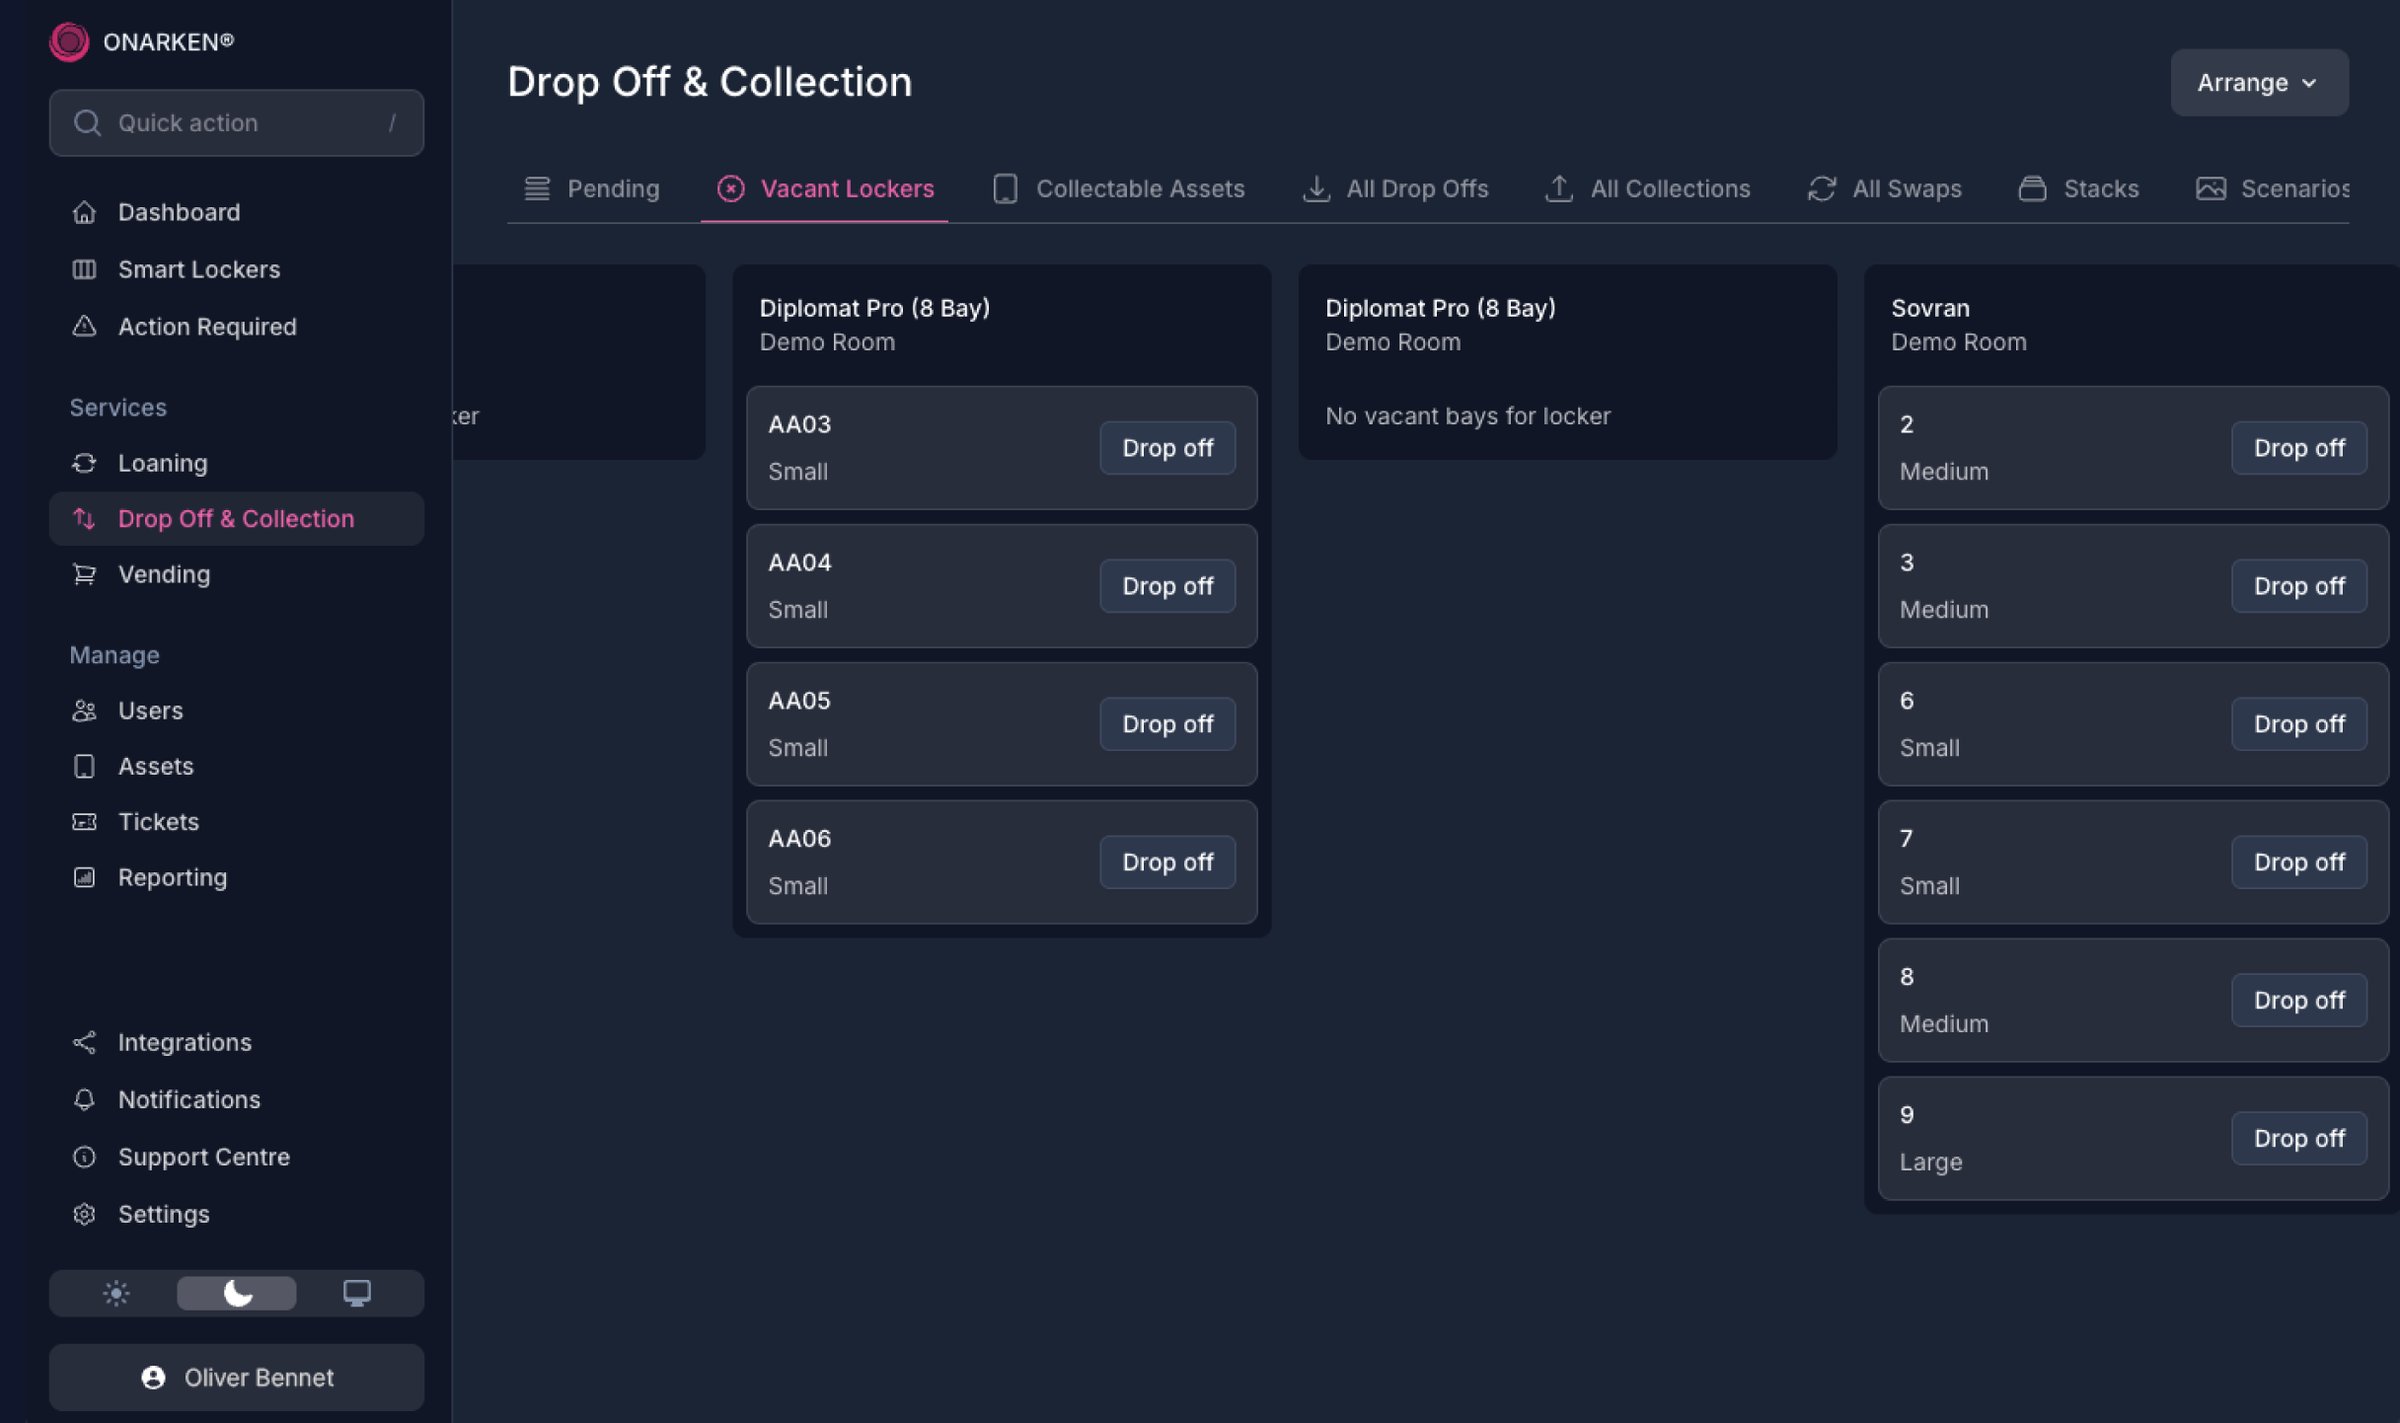Select system theme monitor toggle
This screenshot has height=1423, width=2400.
[356, 1293]
